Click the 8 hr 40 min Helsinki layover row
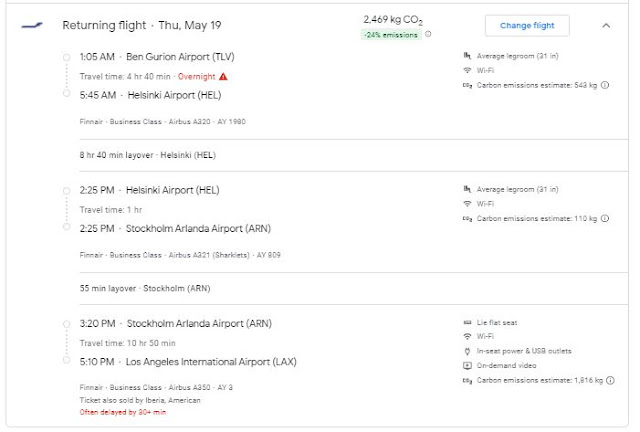 click(x=148, y=155)
